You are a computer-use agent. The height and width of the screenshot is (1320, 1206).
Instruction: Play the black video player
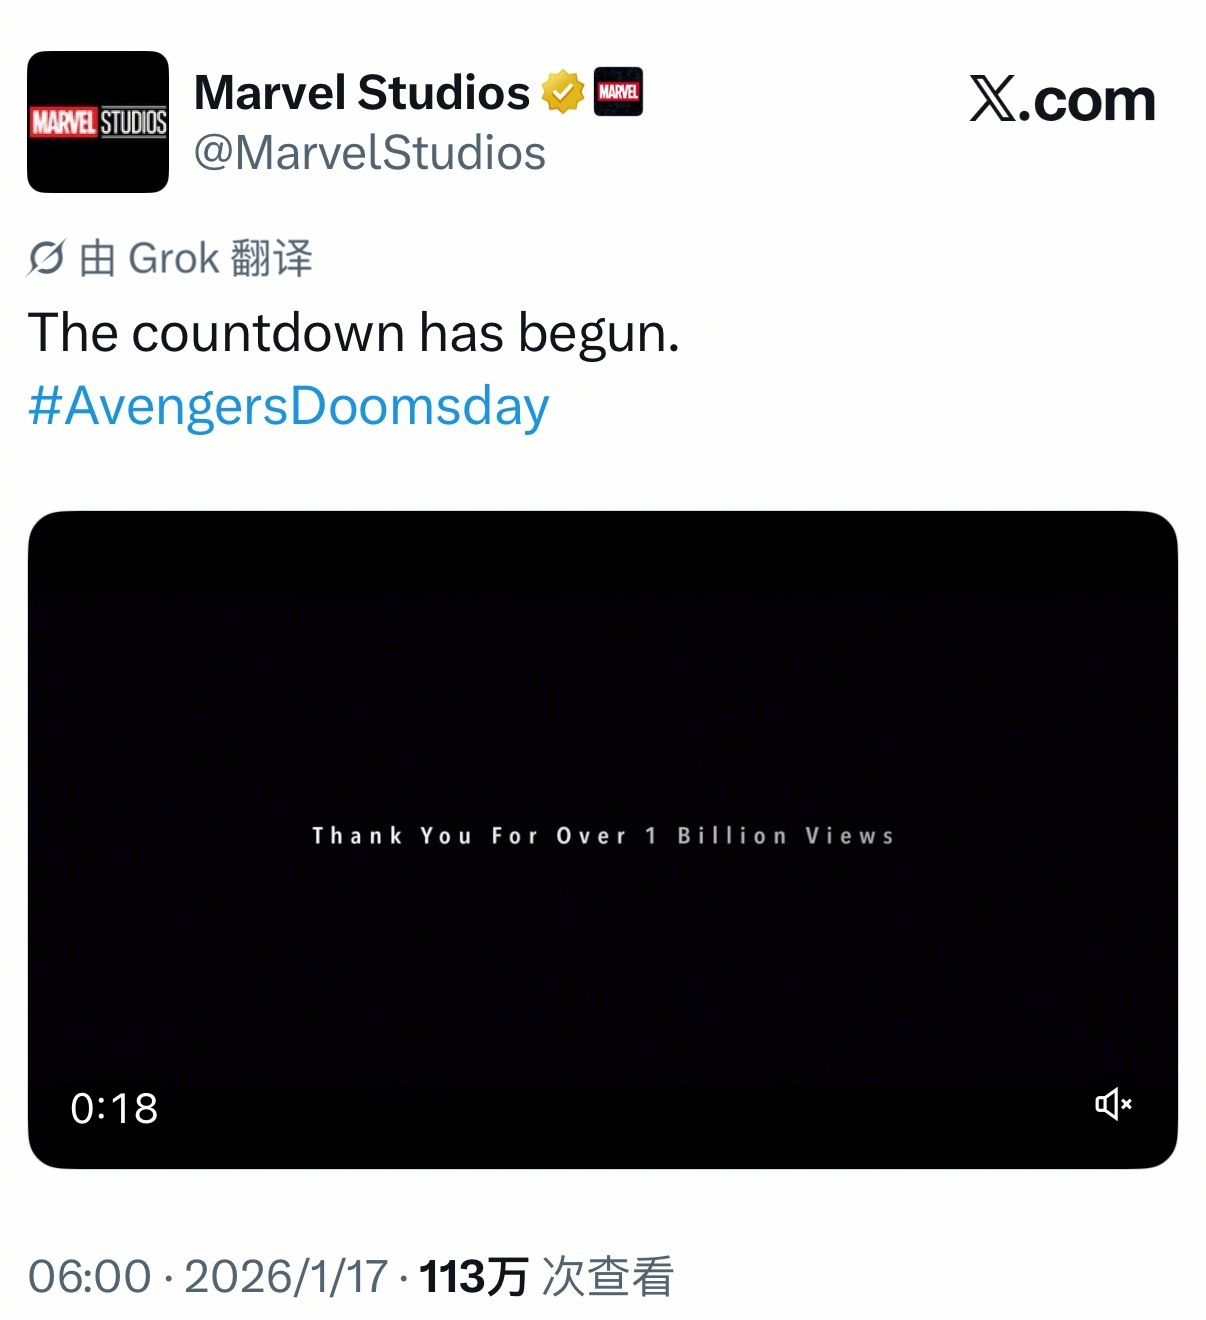point(603,840)
